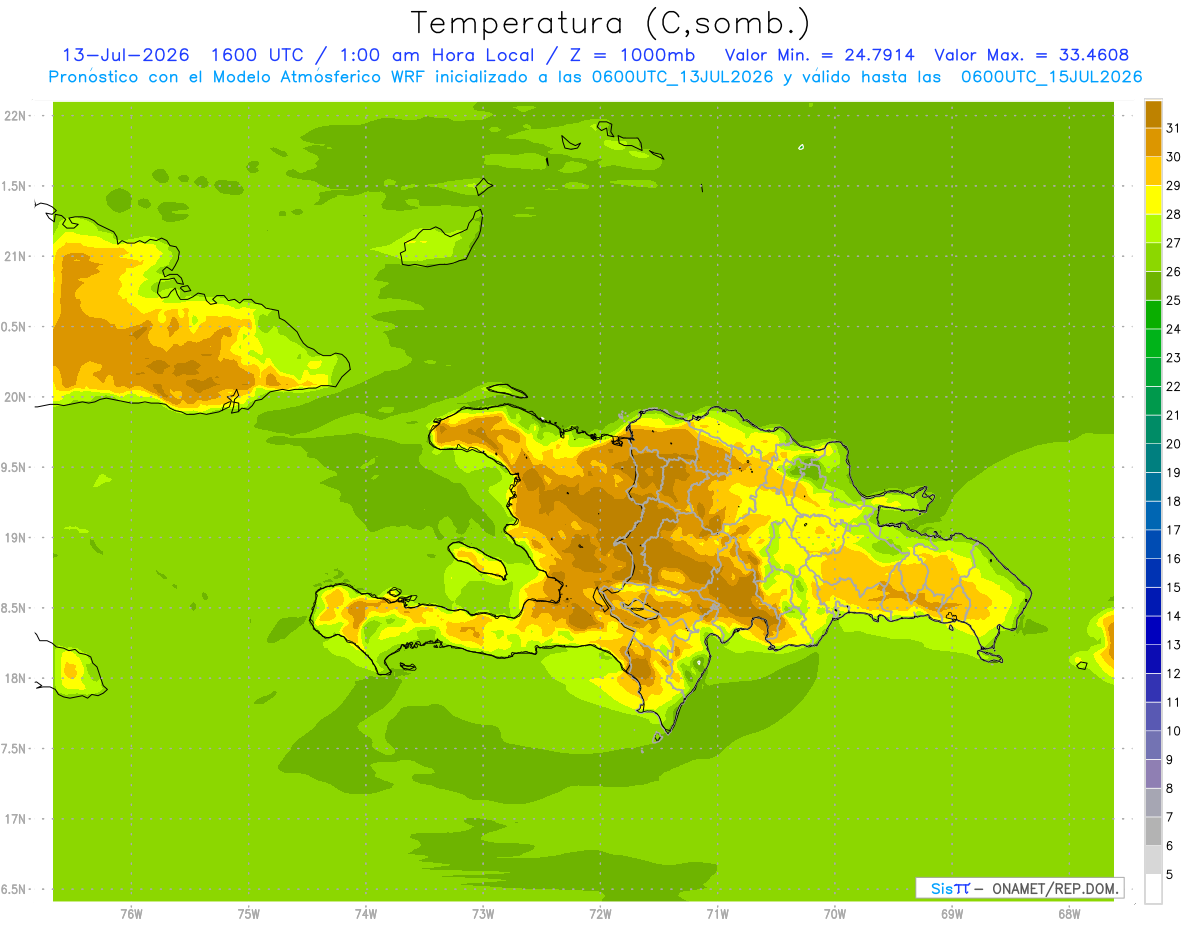
Task: Click the legend value 23
Action: [x=1174, y=358]
